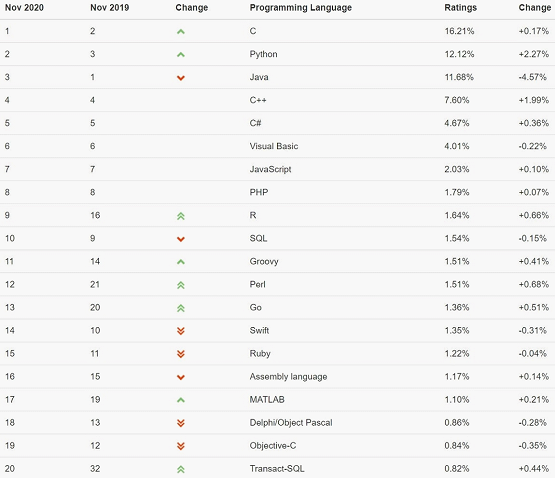Click the Ratings column header

[460, 8]
